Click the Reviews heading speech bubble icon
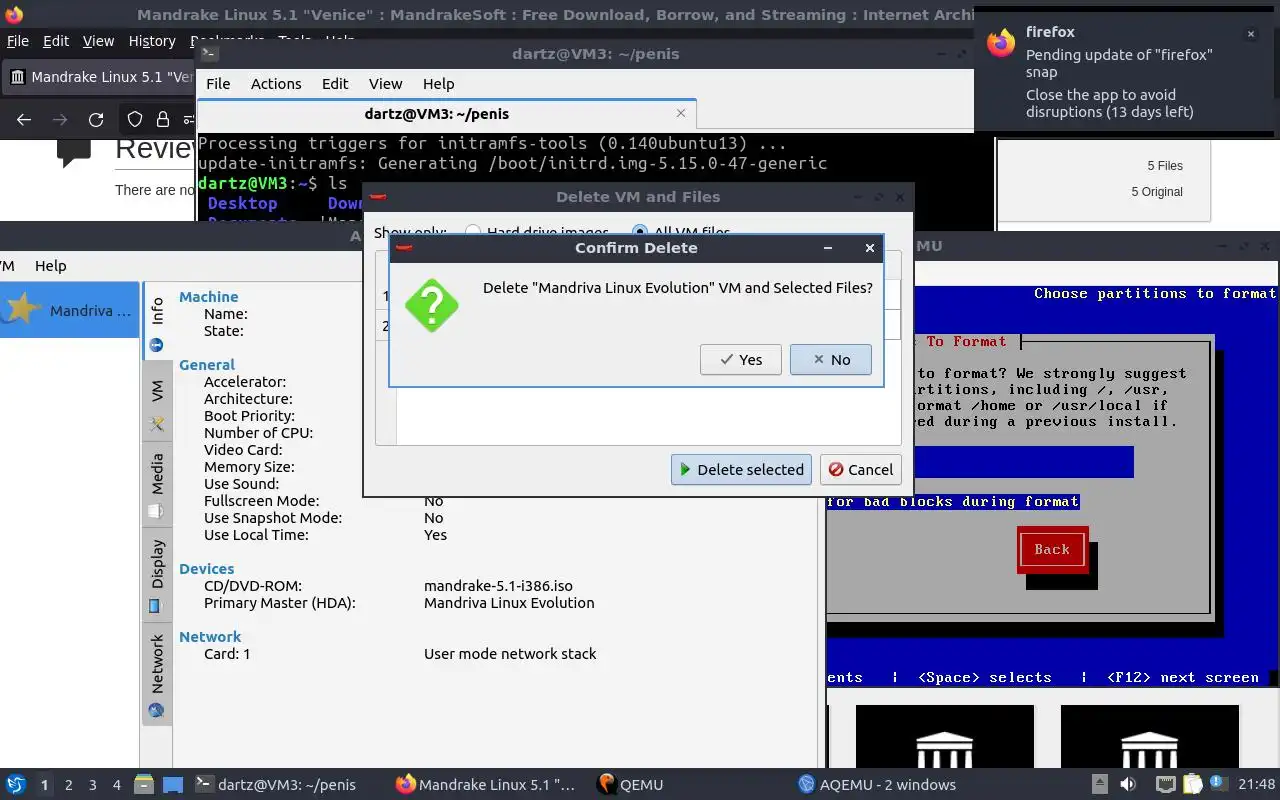This screenshot has height=800, width=1280. coord(73,152)
